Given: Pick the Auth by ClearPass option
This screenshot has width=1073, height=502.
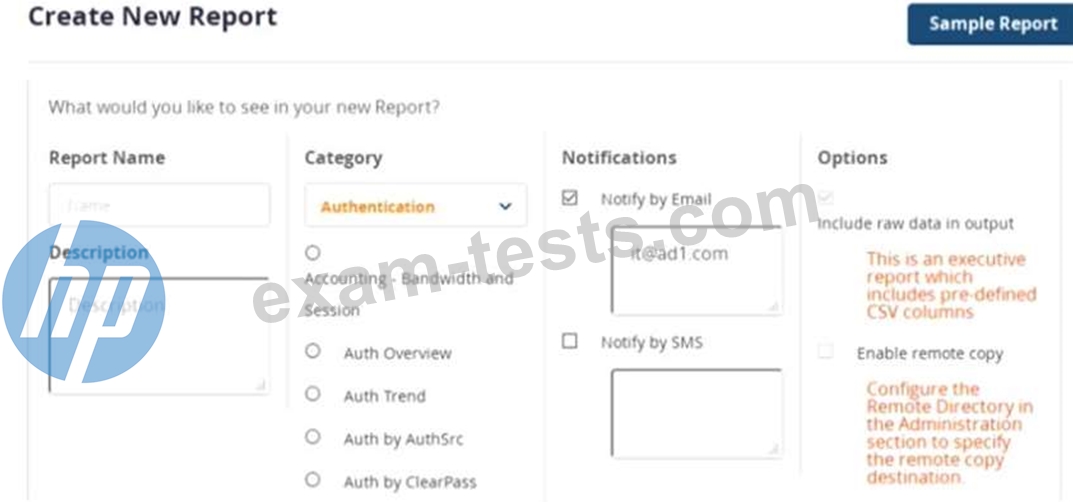Looking at the screenshot, I should coord(313,479).
